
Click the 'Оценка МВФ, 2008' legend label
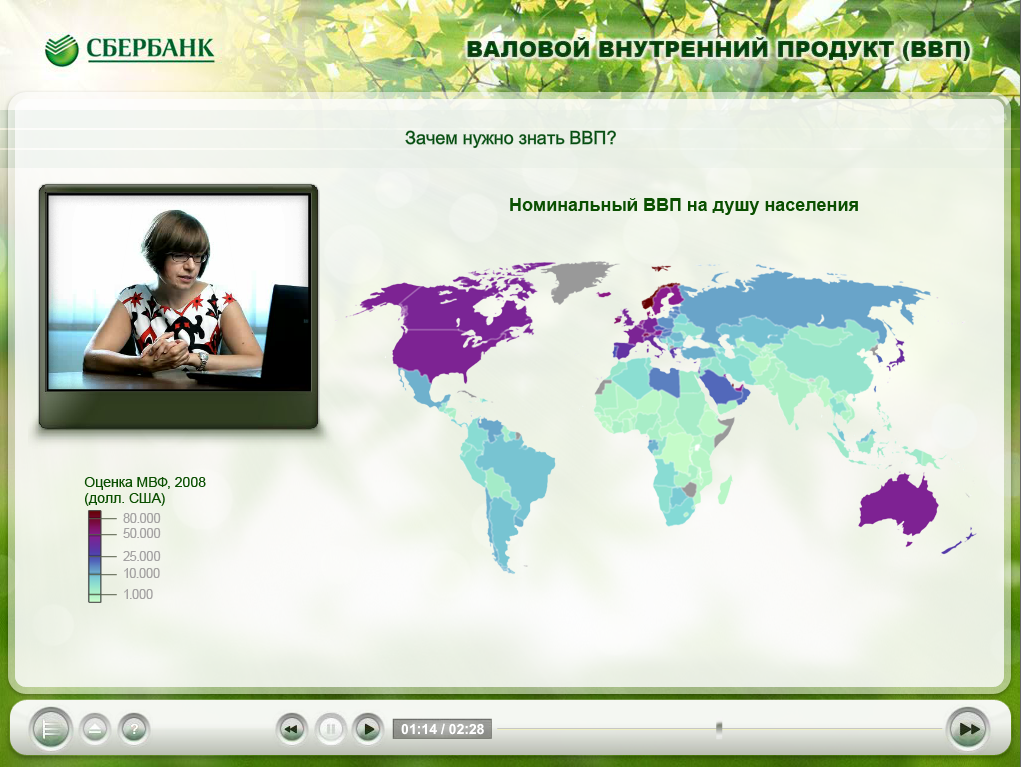pyautogui.click(x=145, y=482)
